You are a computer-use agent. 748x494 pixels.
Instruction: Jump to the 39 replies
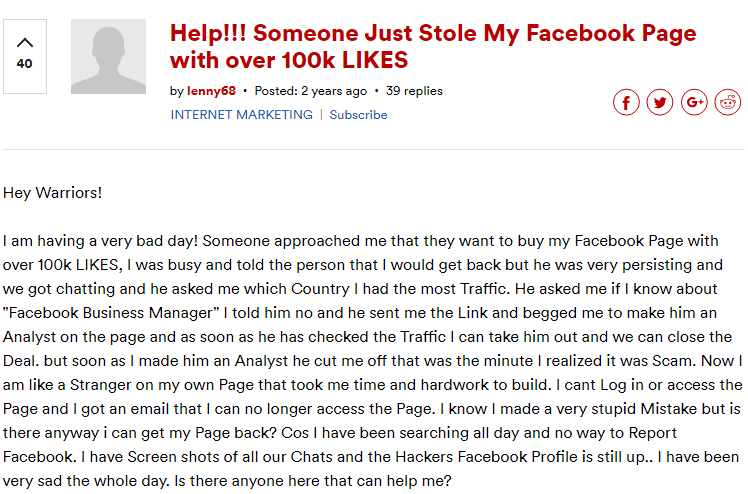414,91
